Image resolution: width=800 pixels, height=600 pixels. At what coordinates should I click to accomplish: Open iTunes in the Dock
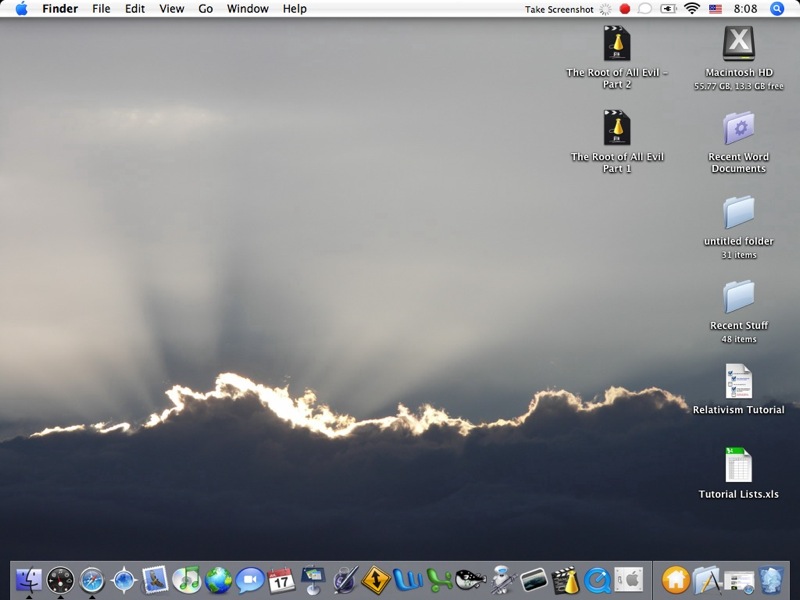[186, 579]
